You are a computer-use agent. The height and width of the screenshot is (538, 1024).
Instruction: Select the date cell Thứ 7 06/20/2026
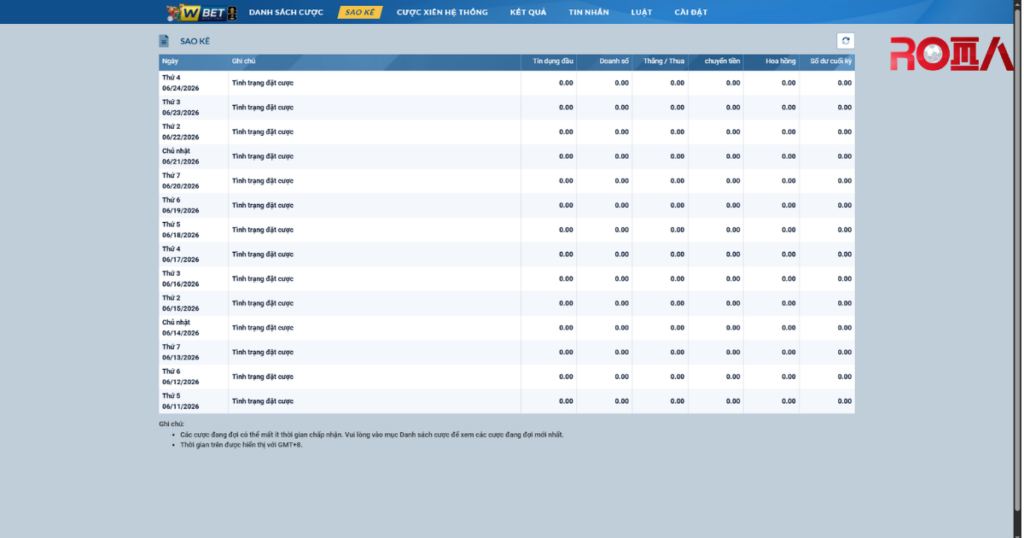point(193,181)
